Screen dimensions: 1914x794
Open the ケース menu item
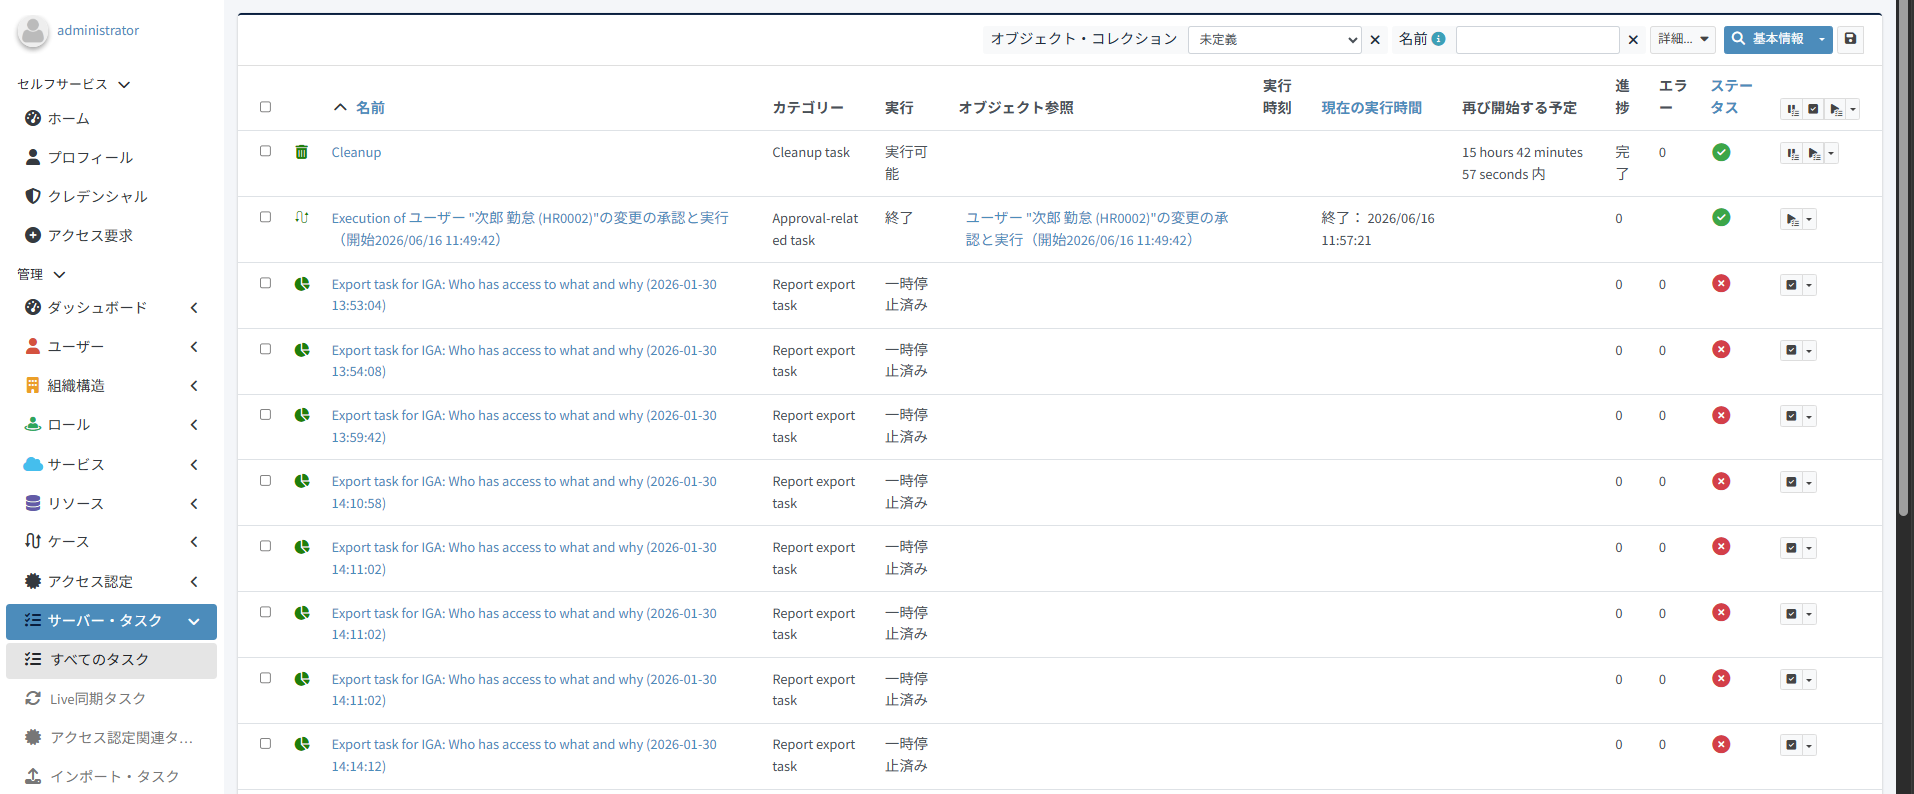pyautogui.click(x=111, y=541)
